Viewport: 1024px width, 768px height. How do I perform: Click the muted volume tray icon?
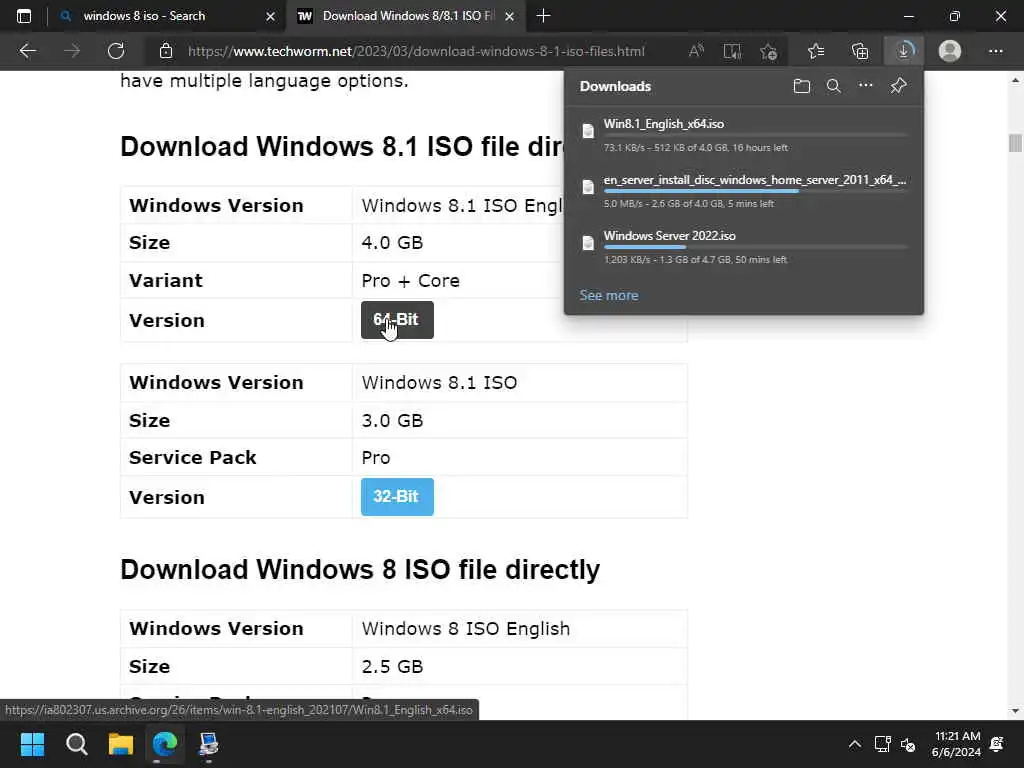coord(908,744)
